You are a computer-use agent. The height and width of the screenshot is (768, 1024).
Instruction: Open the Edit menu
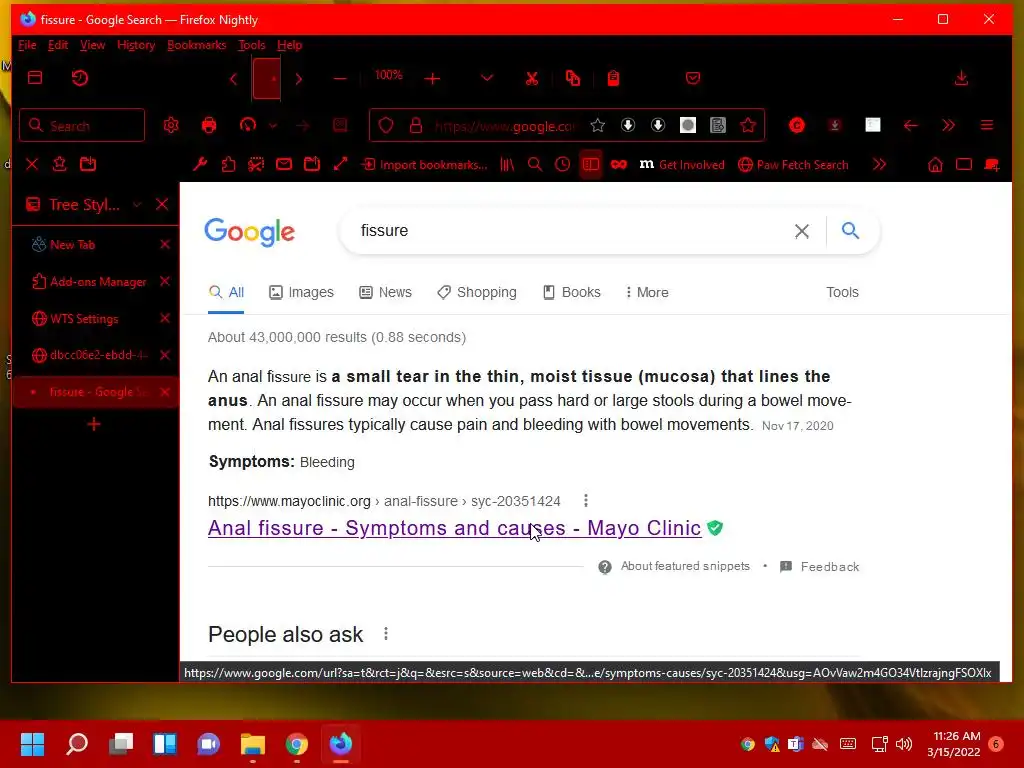(58, 45)
